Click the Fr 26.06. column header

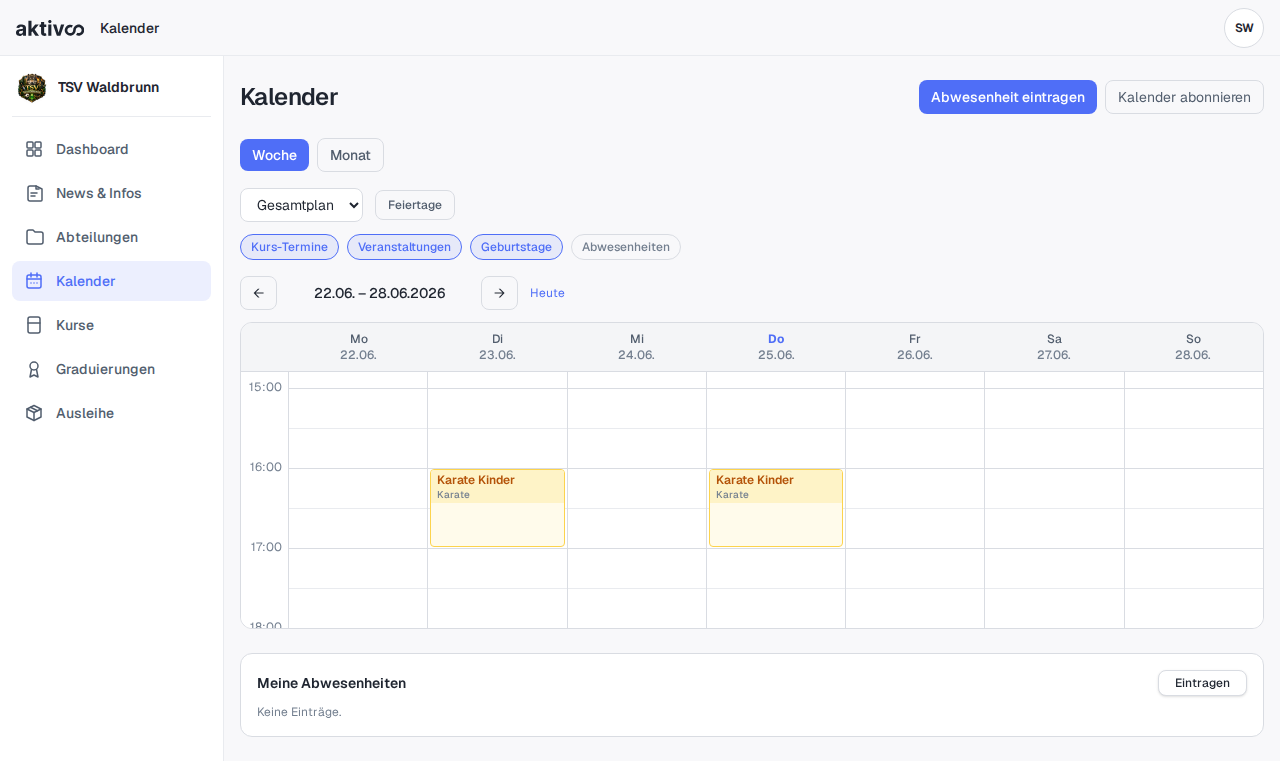tap(915, 347)
